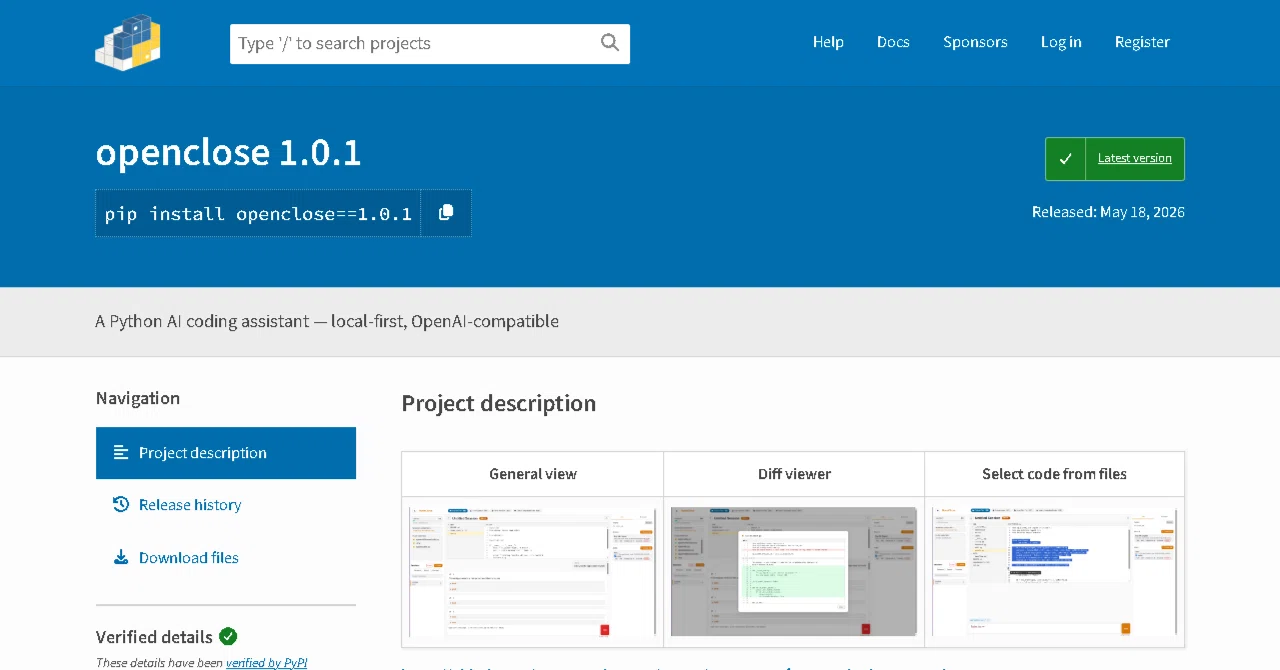This screenshot has height=670, width=1280.
Task: Open the Register page
Action: [x=1142, y=42]
